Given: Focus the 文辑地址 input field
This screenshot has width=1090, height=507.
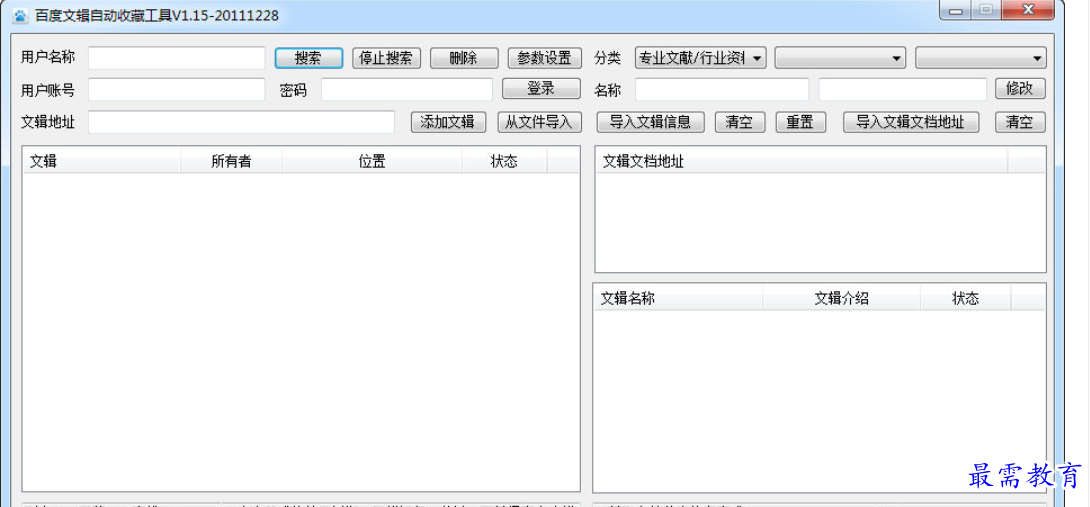Looking at the screenshot, I should 241,122.
